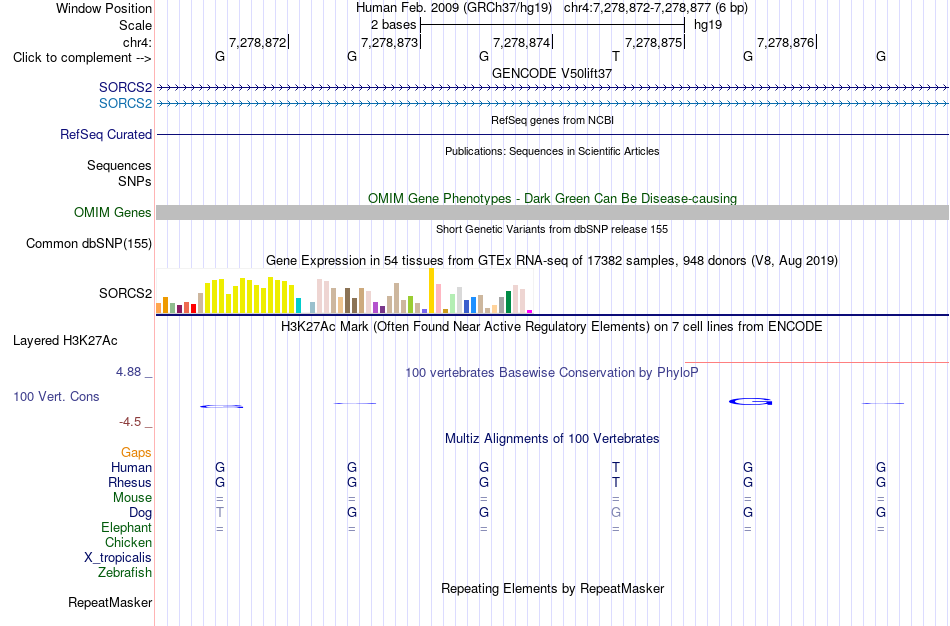This screenshot has width=950, height=626.
Task: Click the H3K27Ac Mark ENCODE track title
Action: click(552, 327)
